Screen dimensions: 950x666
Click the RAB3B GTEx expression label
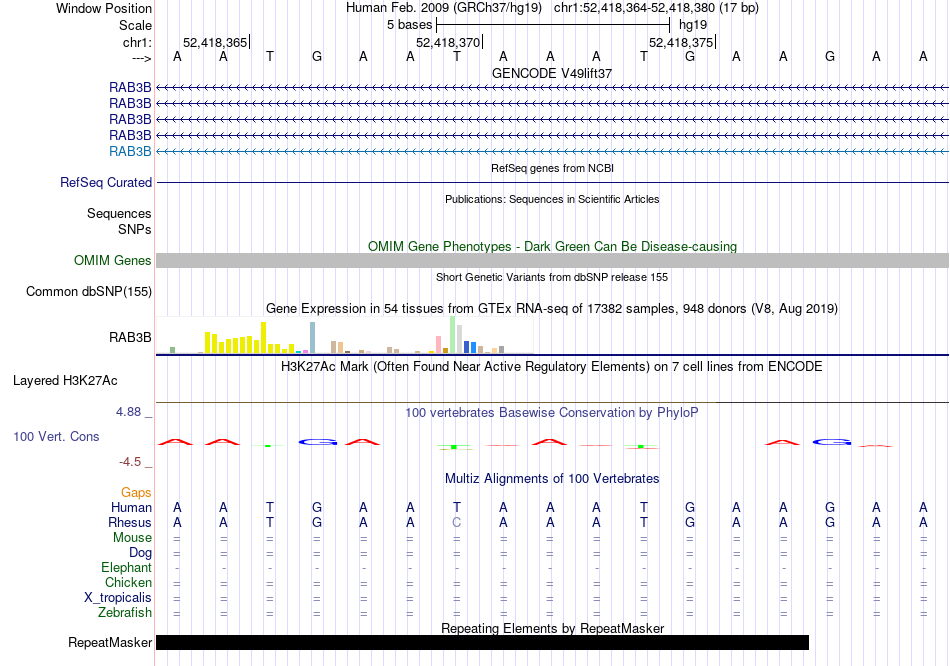click(x=130, y=338)
